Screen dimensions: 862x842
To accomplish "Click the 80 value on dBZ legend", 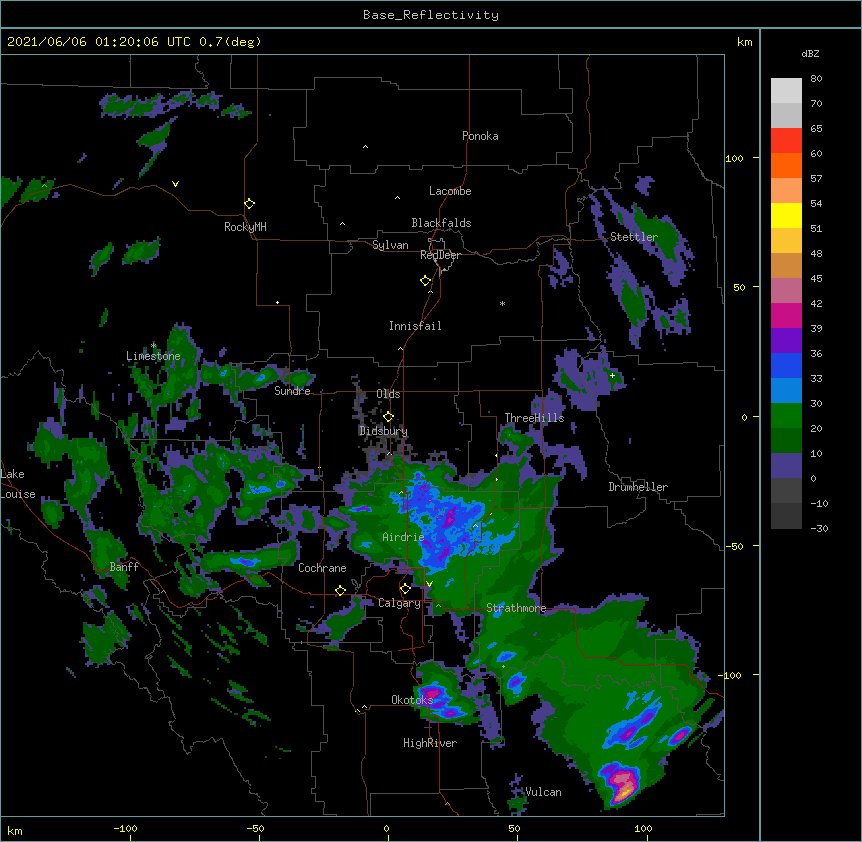I will [816, 79].
